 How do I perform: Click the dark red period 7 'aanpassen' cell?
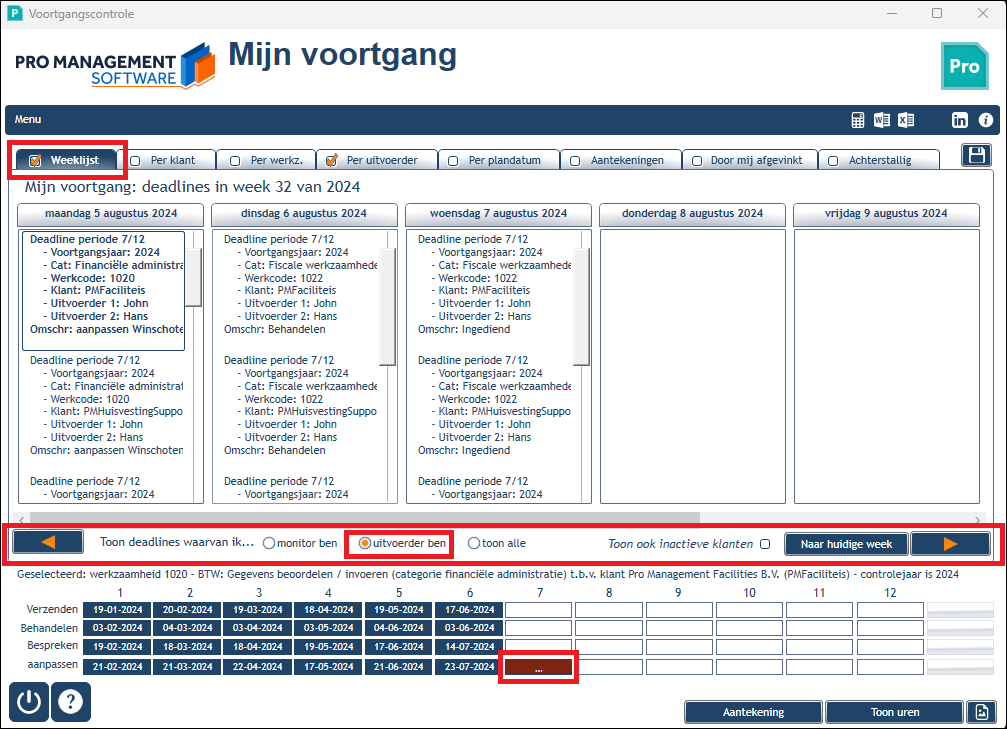[538, 668]
